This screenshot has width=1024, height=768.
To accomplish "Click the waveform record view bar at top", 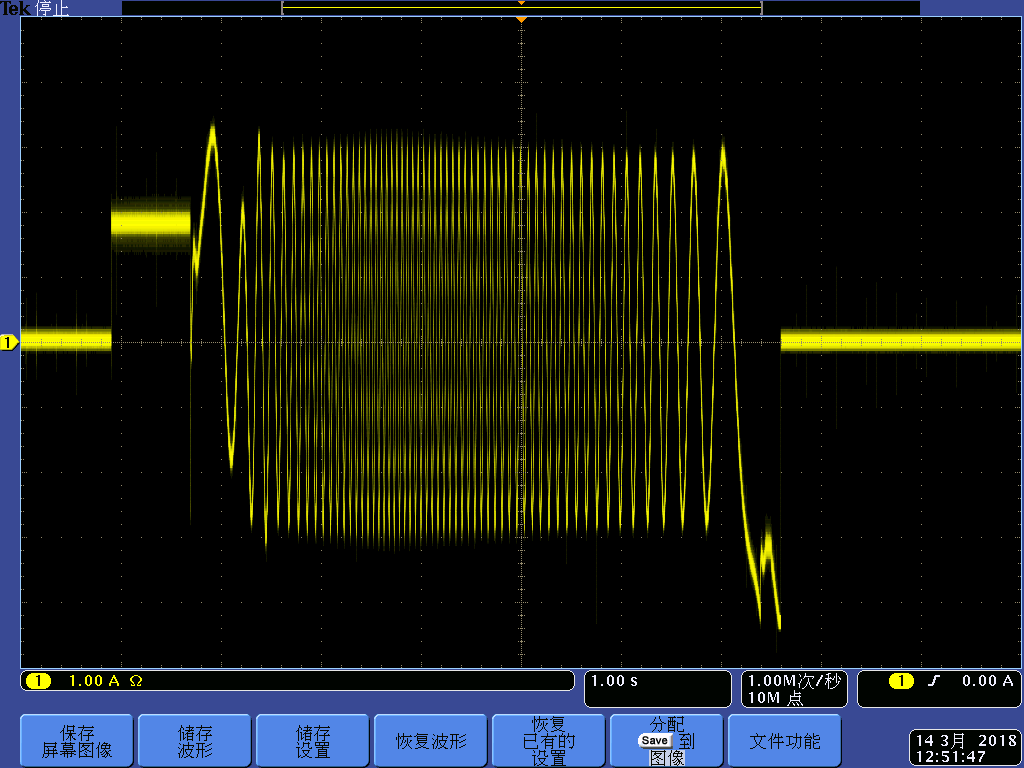I will pos(521,8).
